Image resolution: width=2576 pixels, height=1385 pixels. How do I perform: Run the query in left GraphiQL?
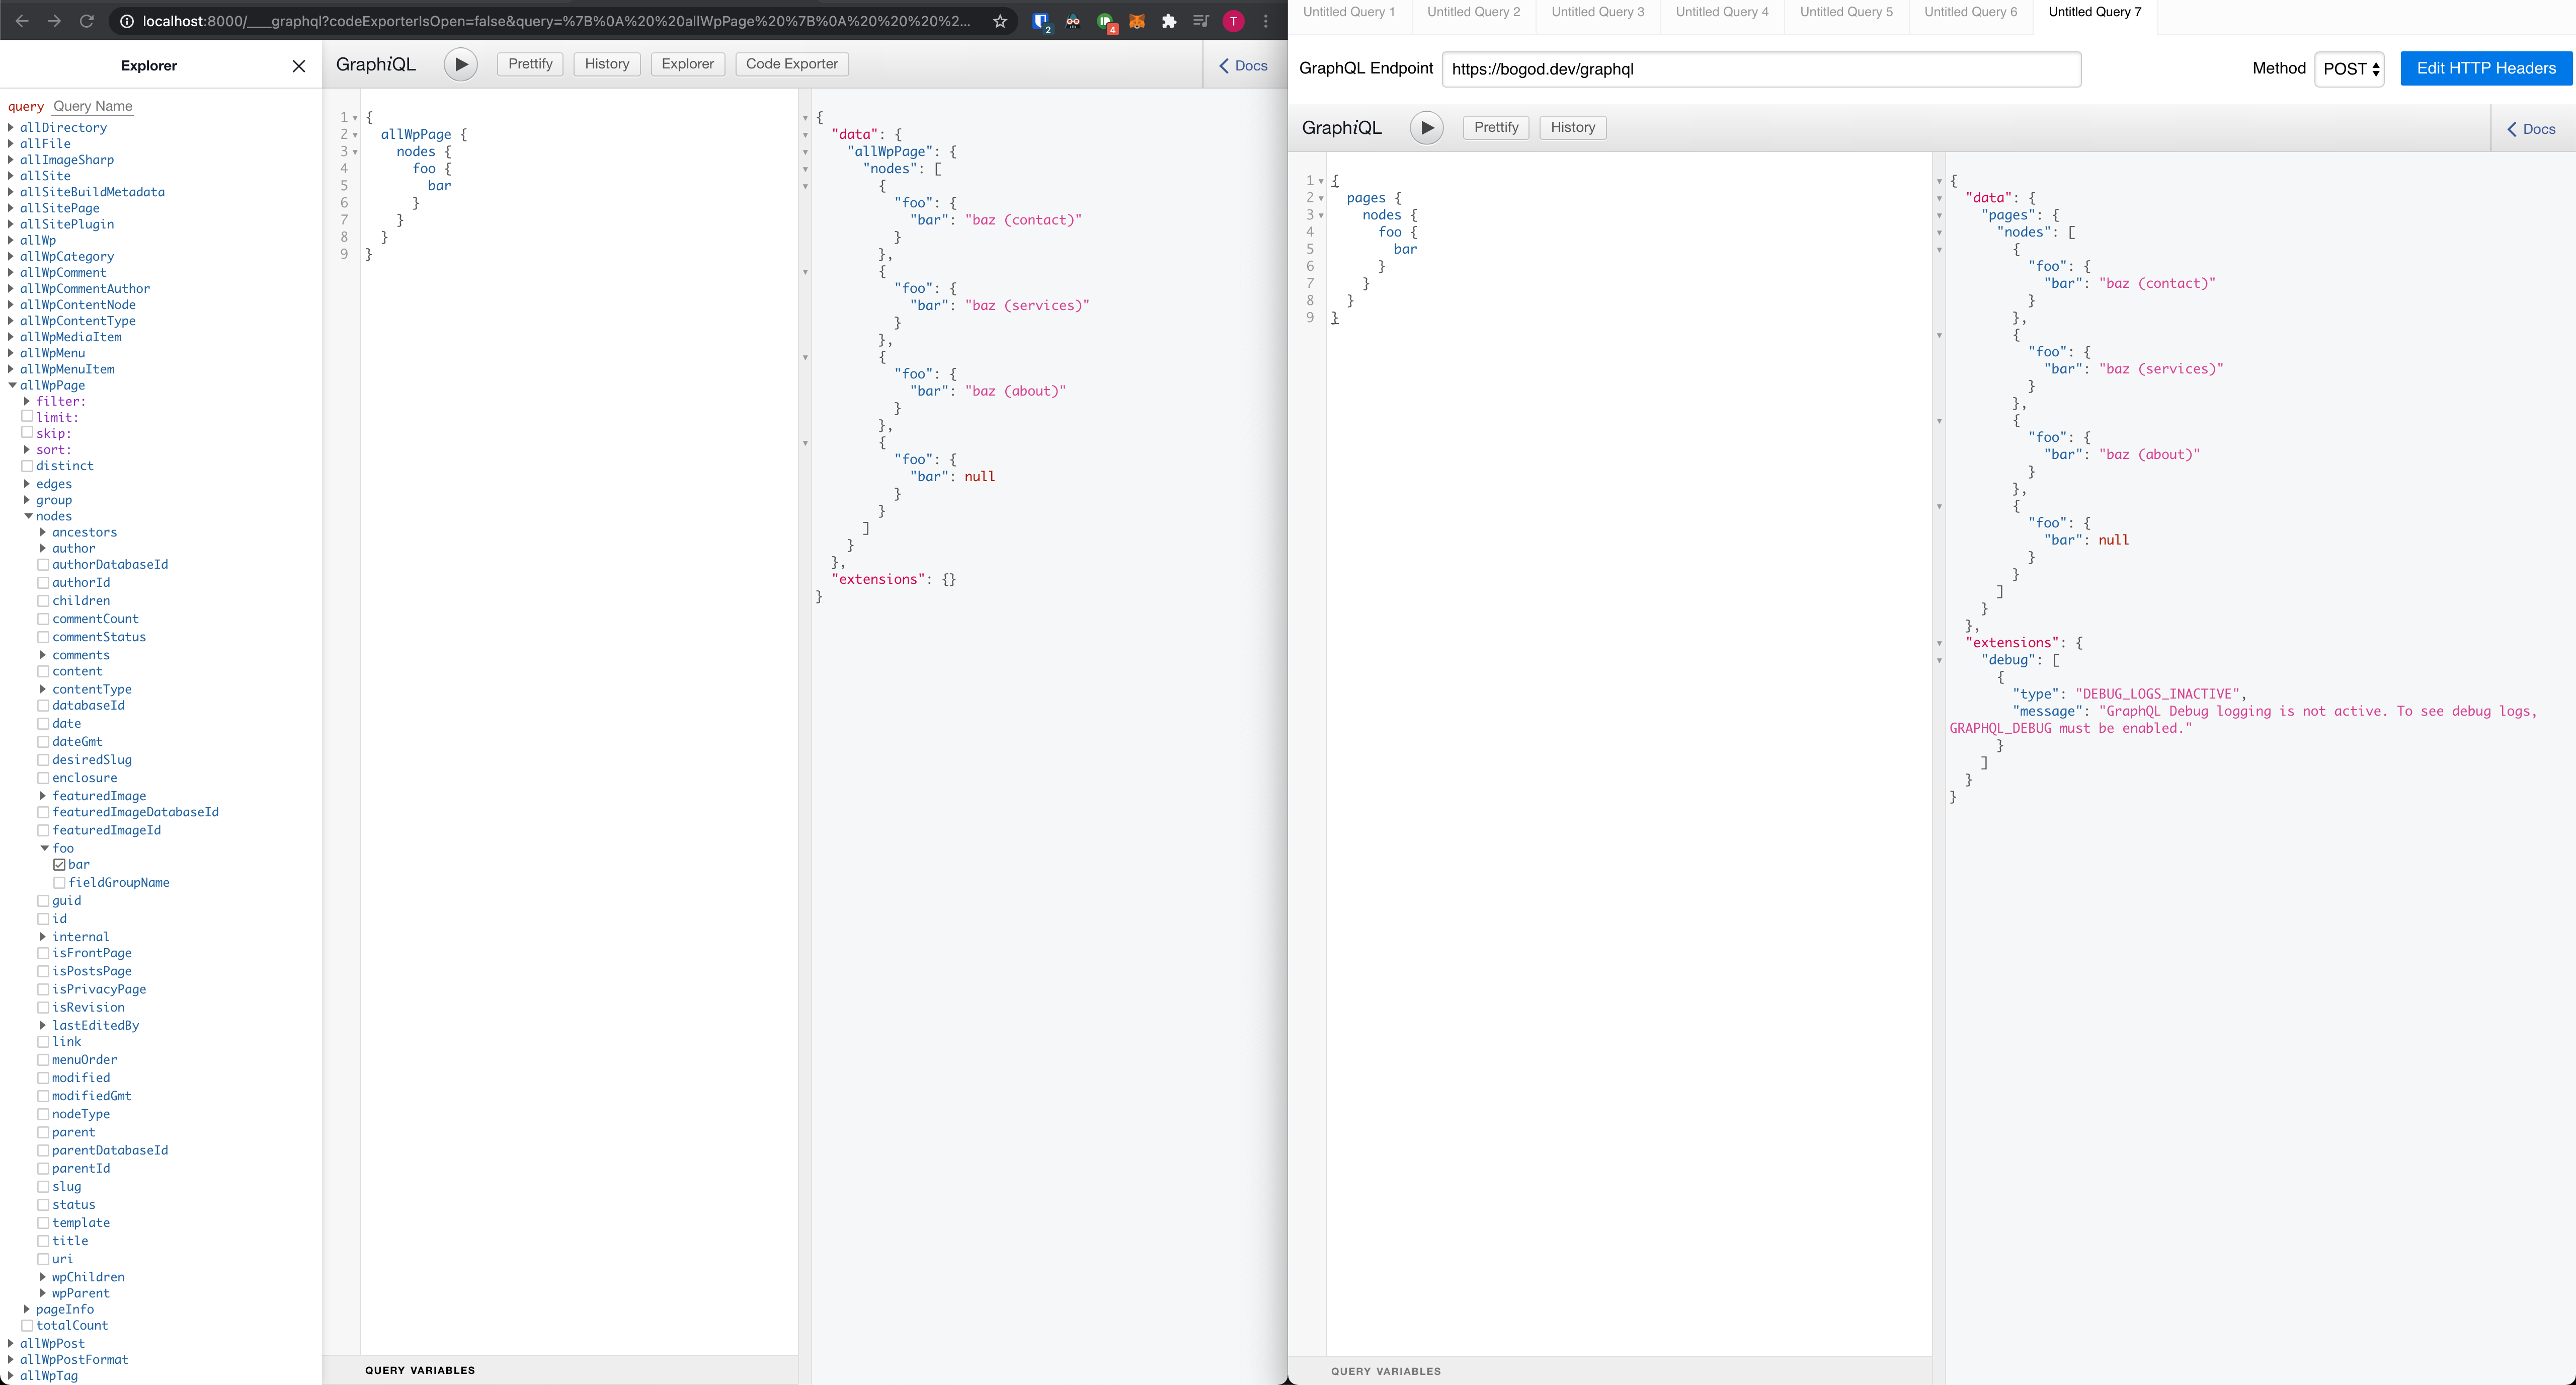(x=460, y=64)
